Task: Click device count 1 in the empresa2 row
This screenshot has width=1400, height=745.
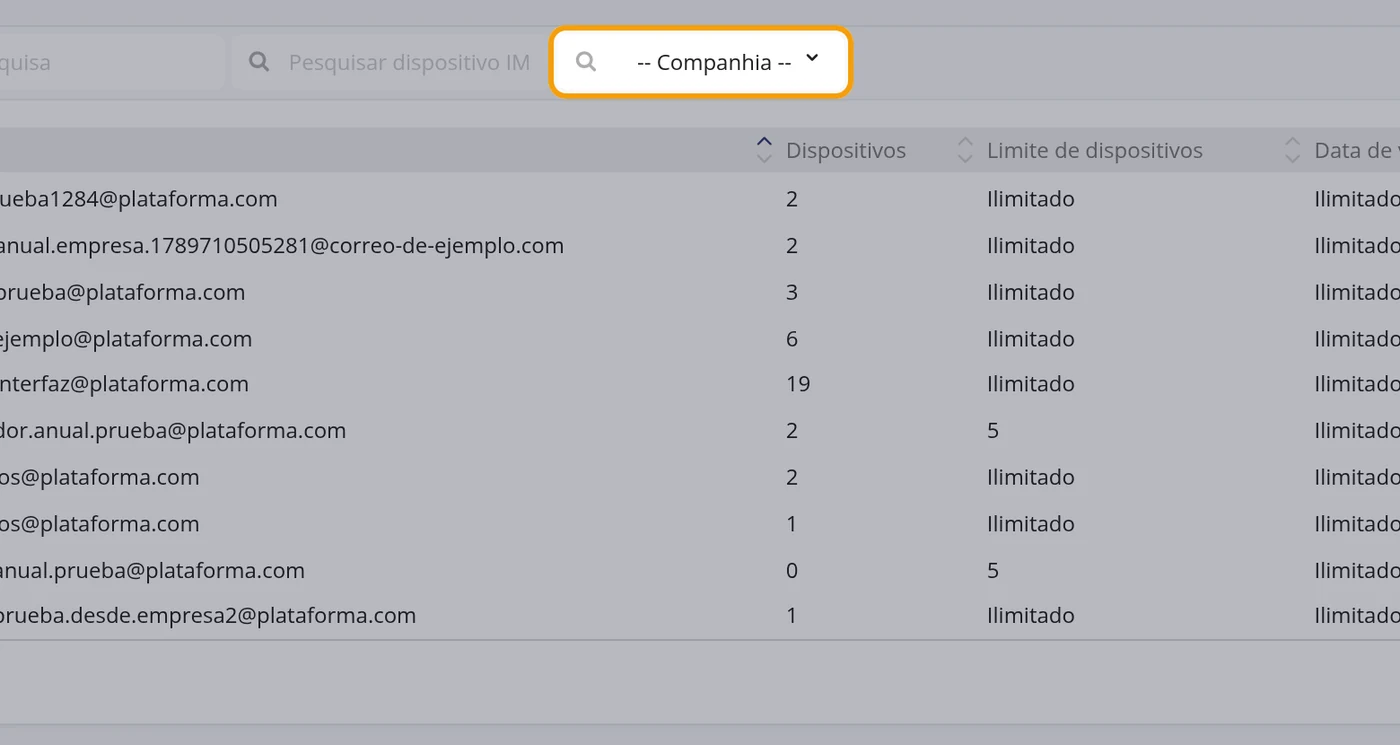Action: pos(792,616)
